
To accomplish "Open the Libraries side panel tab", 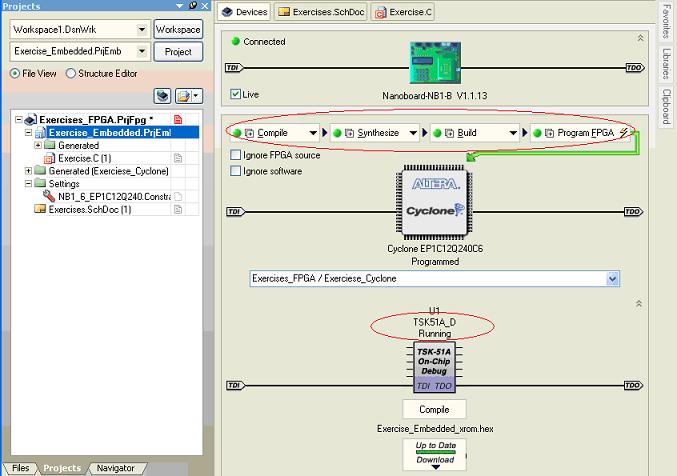I will (666, 64).
